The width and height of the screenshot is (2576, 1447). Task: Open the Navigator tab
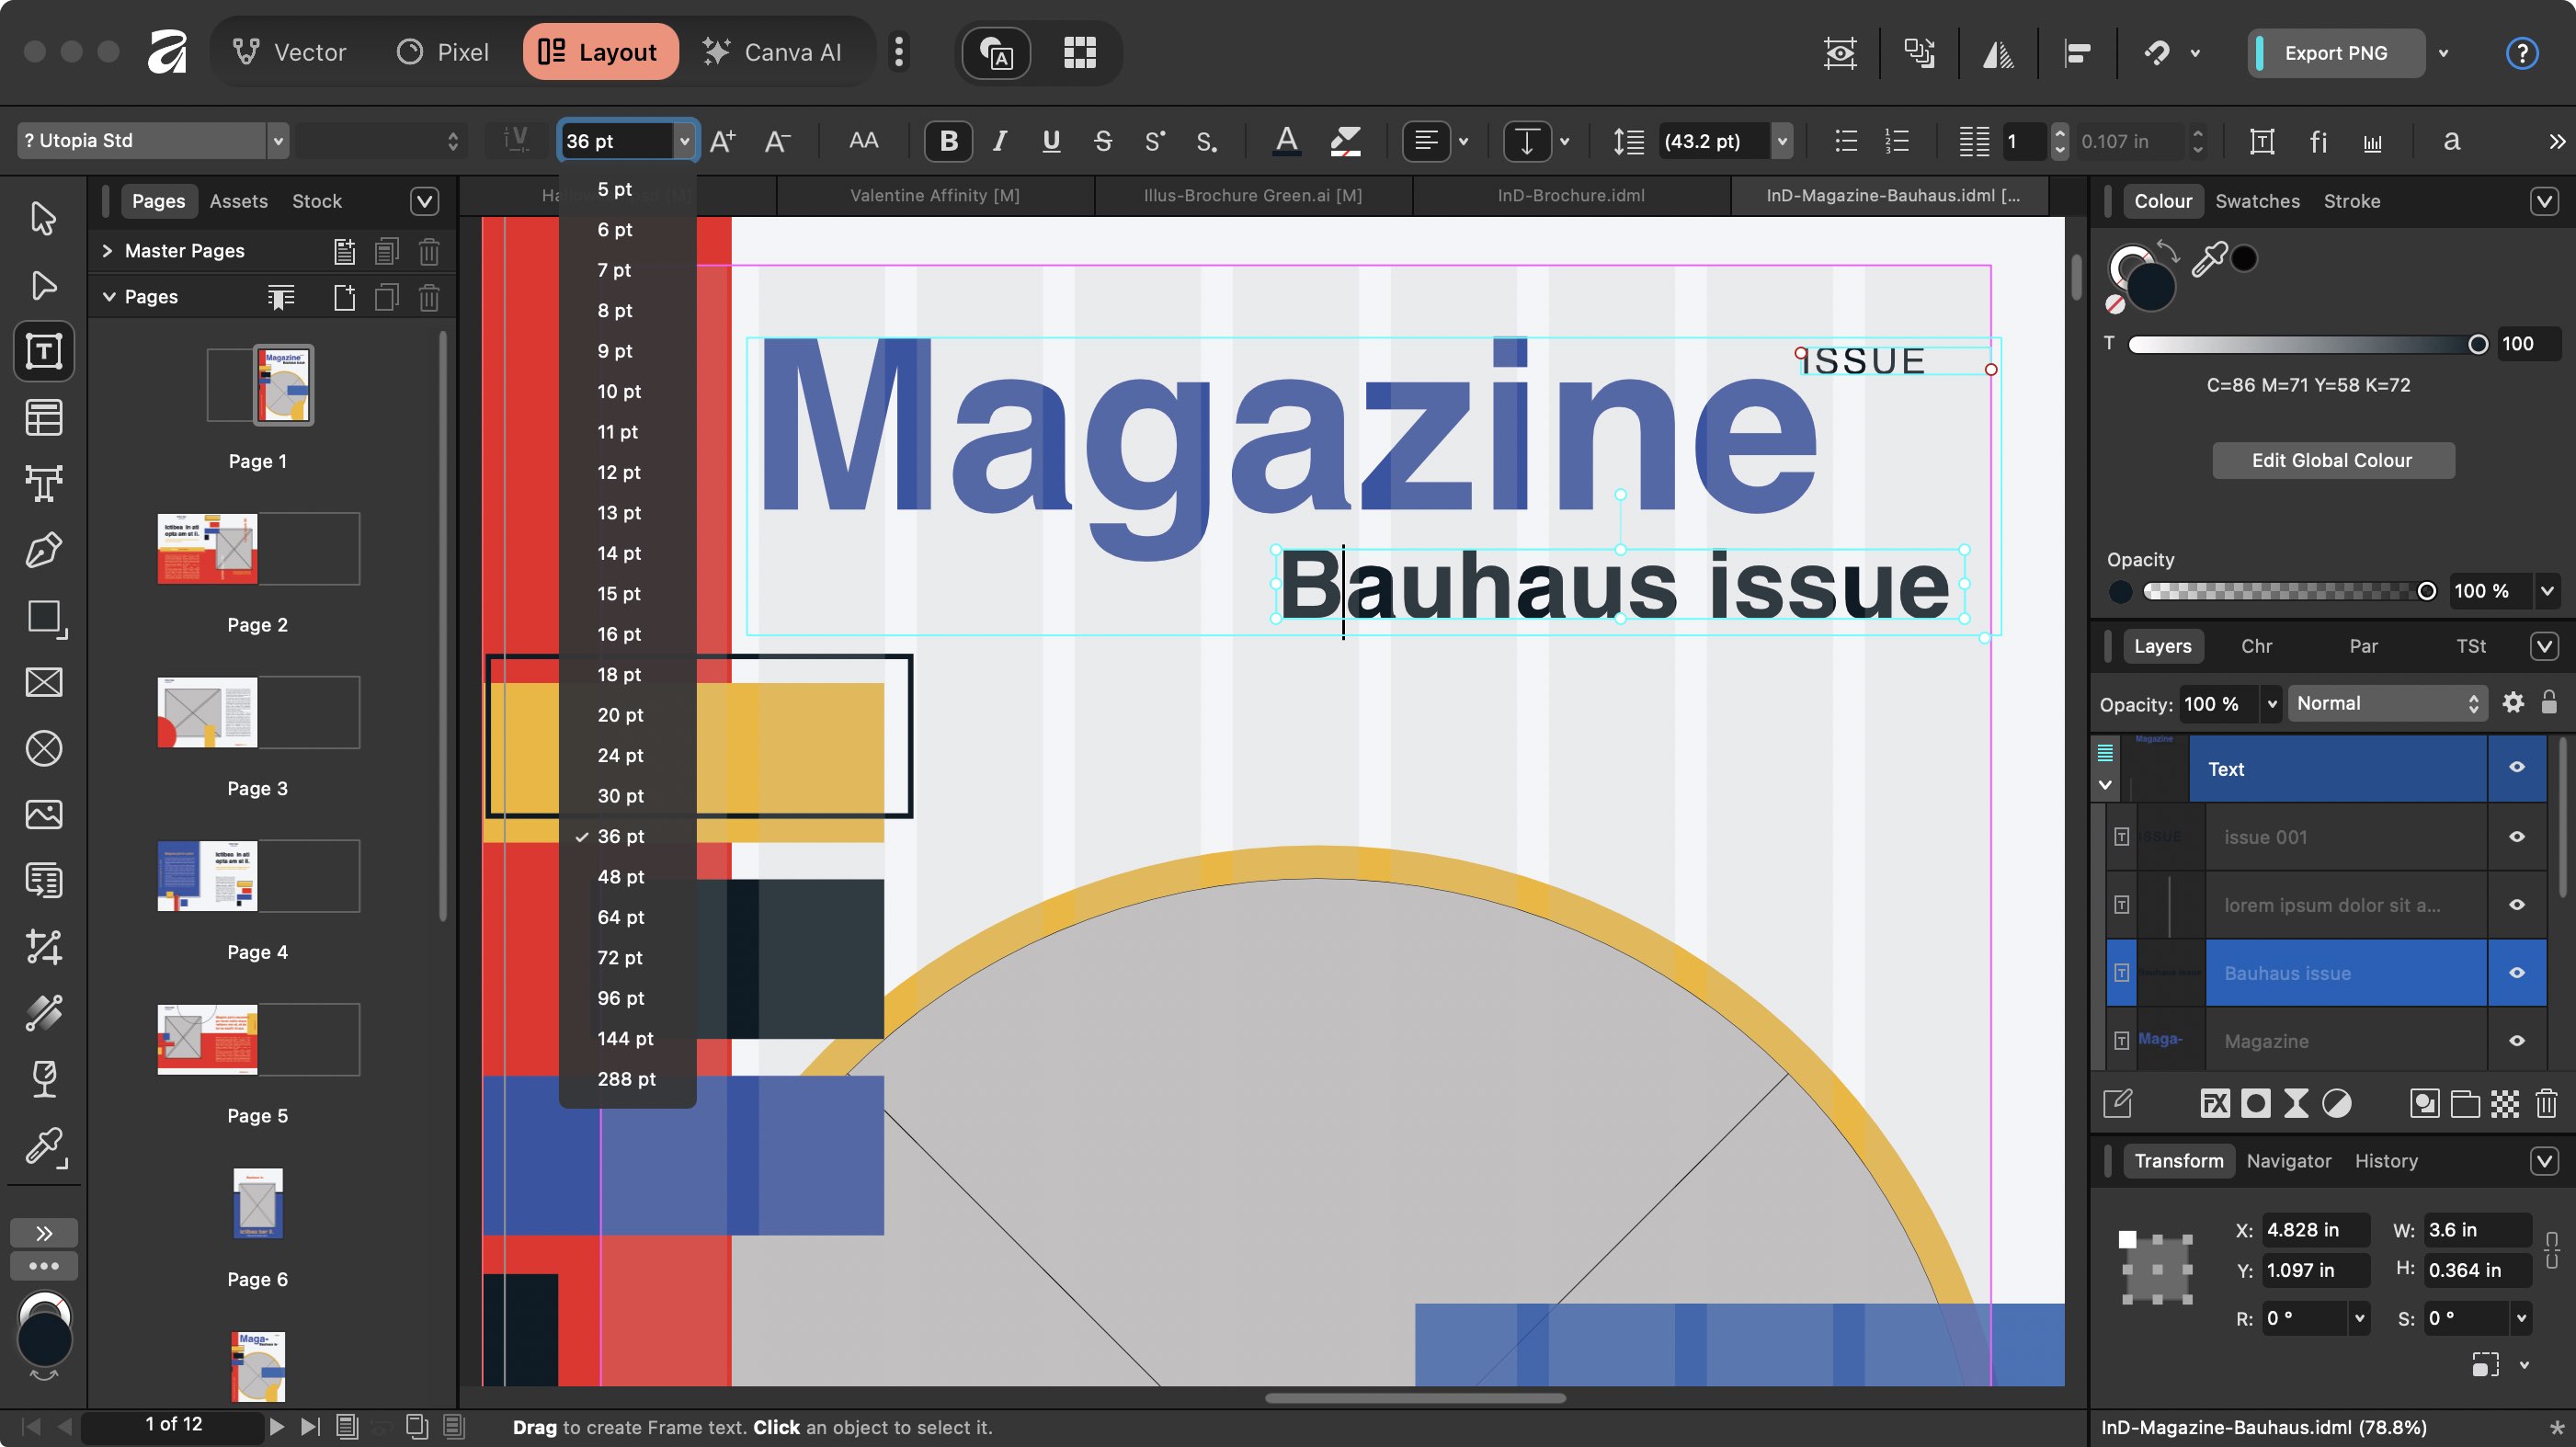pyautogui.click(x=2289, y=1160)
